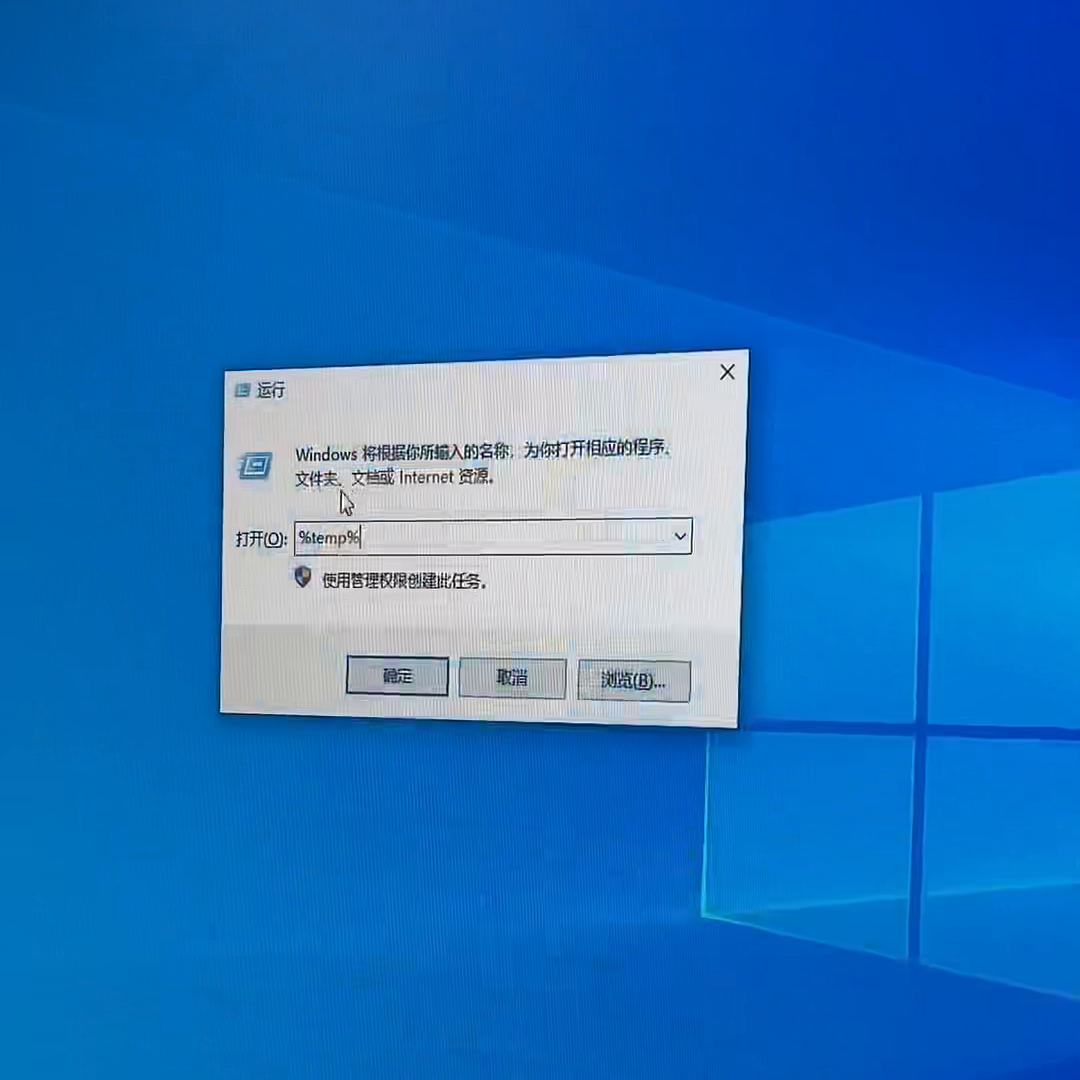This screenshot has height=1080, width=1080.
Task: Cancel with the 取消 button
Action: (512, 678)
